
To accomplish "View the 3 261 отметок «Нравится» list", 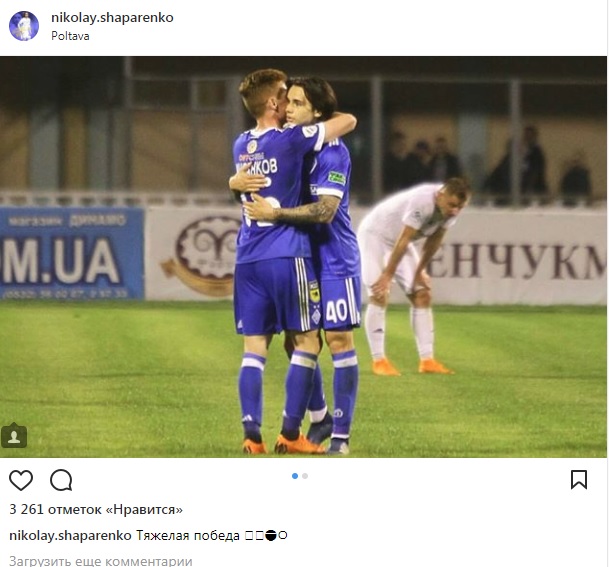I will (96, 509).
